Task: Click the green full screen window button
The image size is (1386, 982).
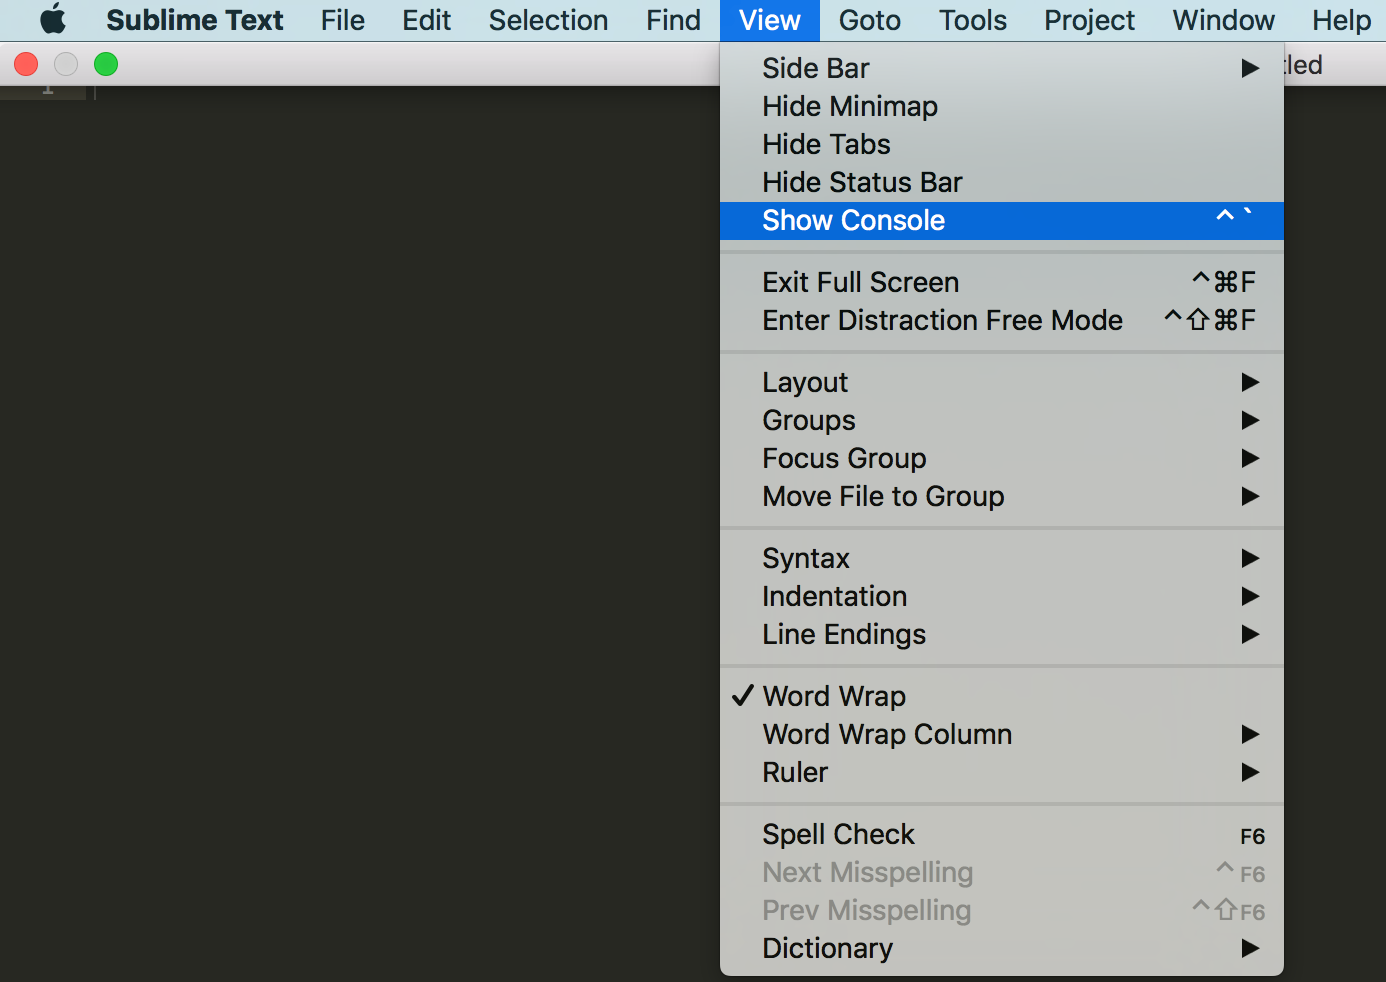Action: point(106,65)
